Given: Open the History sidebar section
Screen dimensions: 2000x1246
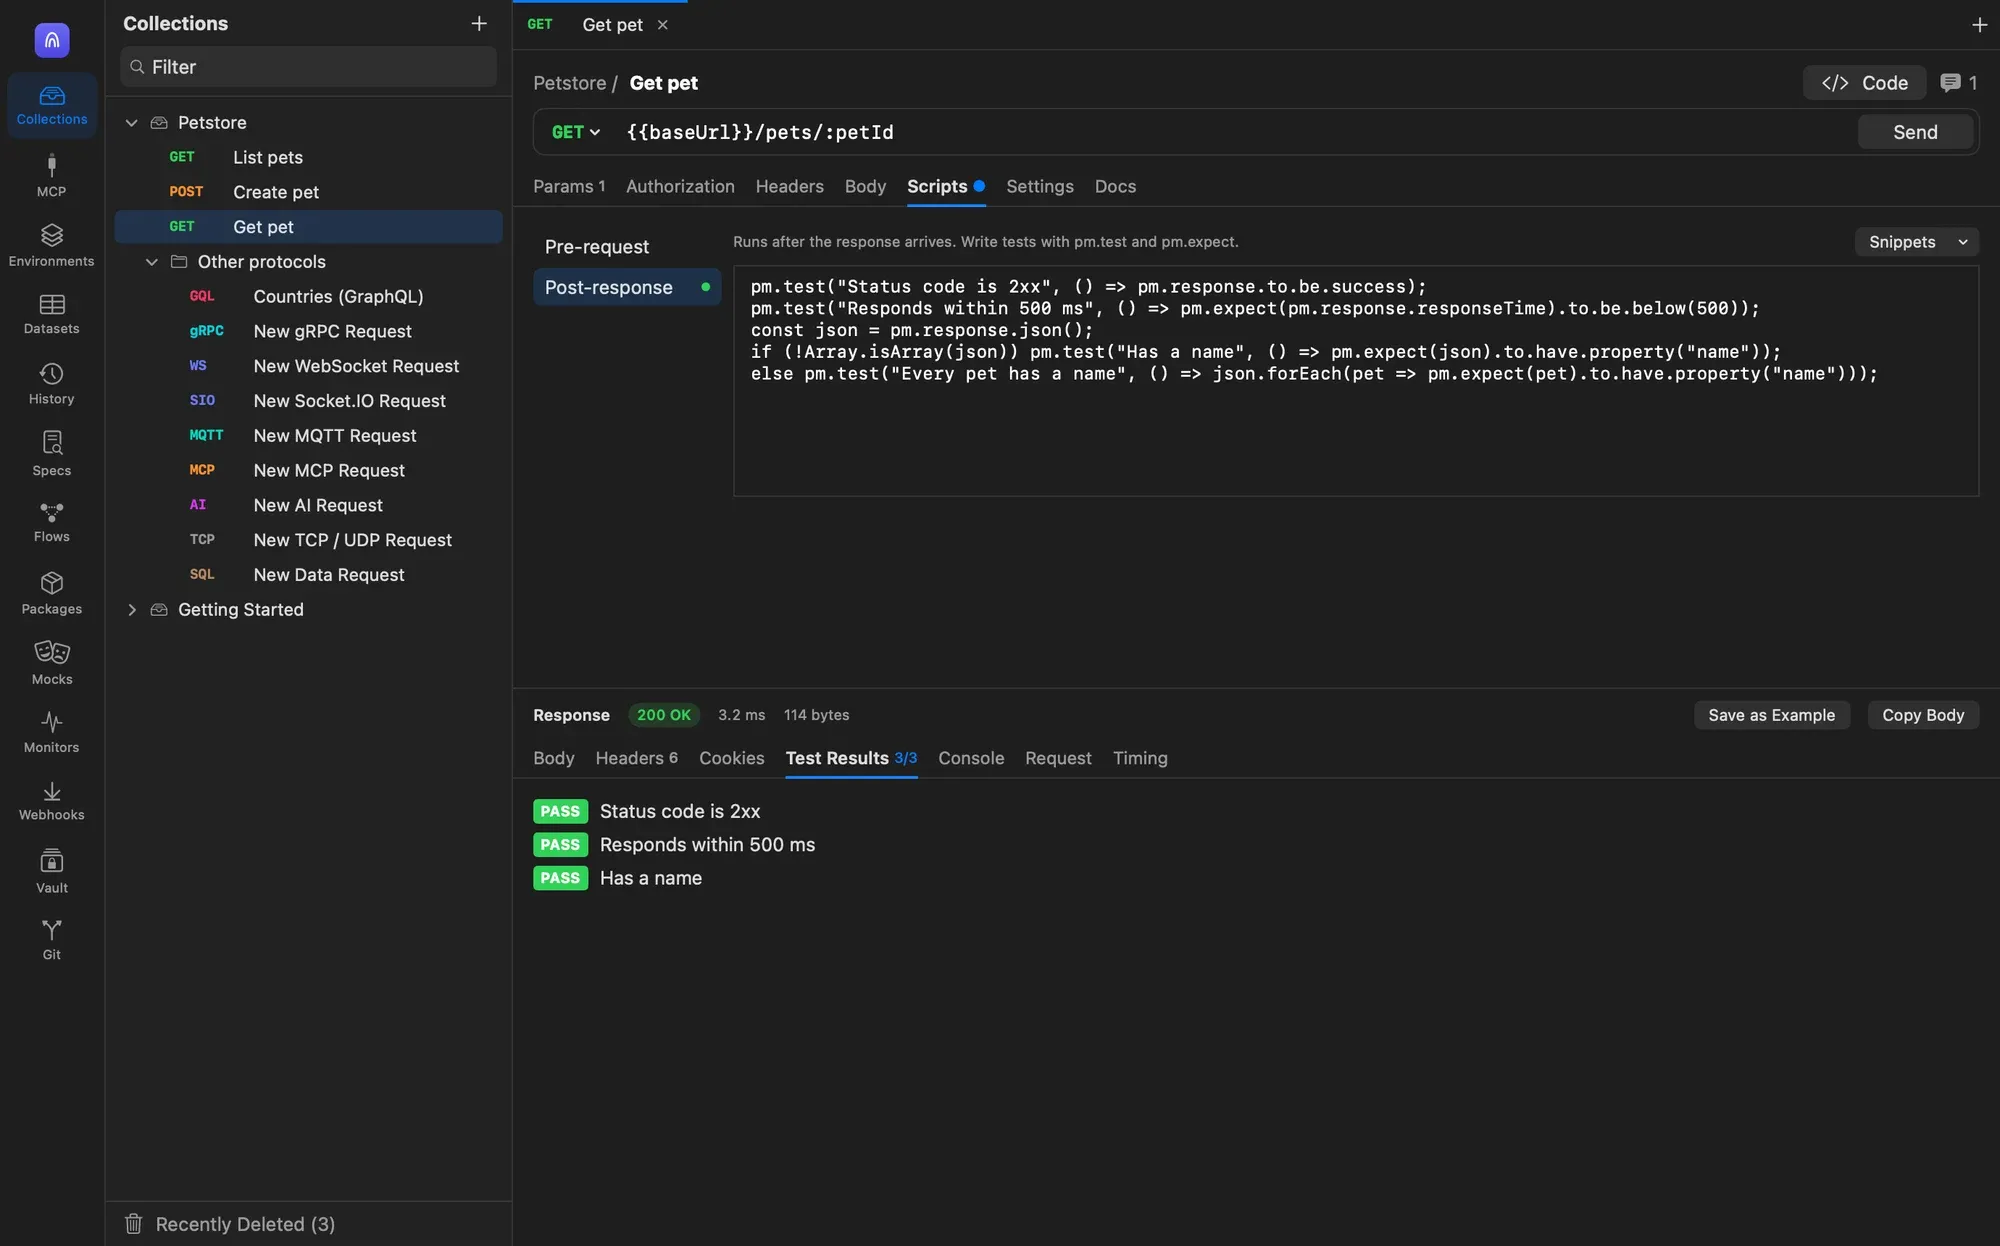Looking at the screenshot, I should point(52,384).
